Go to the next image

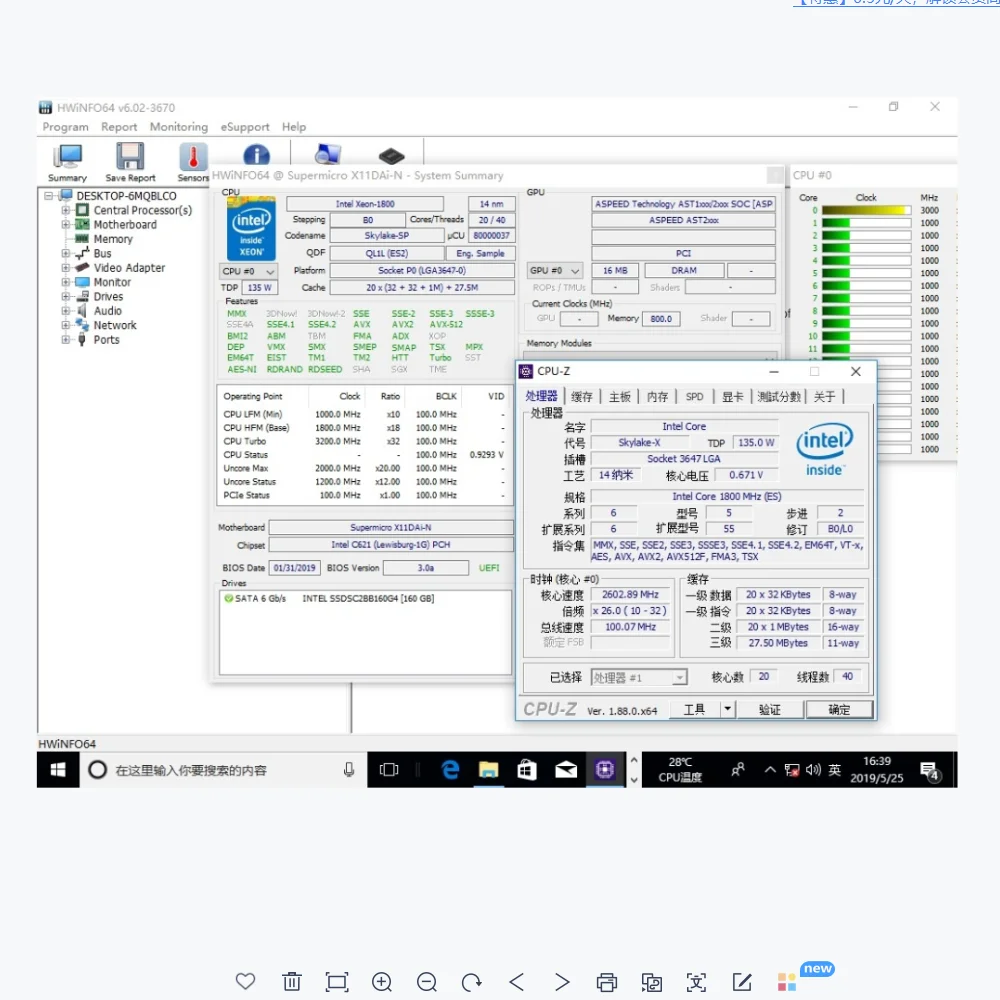click(x=562, y=982)
